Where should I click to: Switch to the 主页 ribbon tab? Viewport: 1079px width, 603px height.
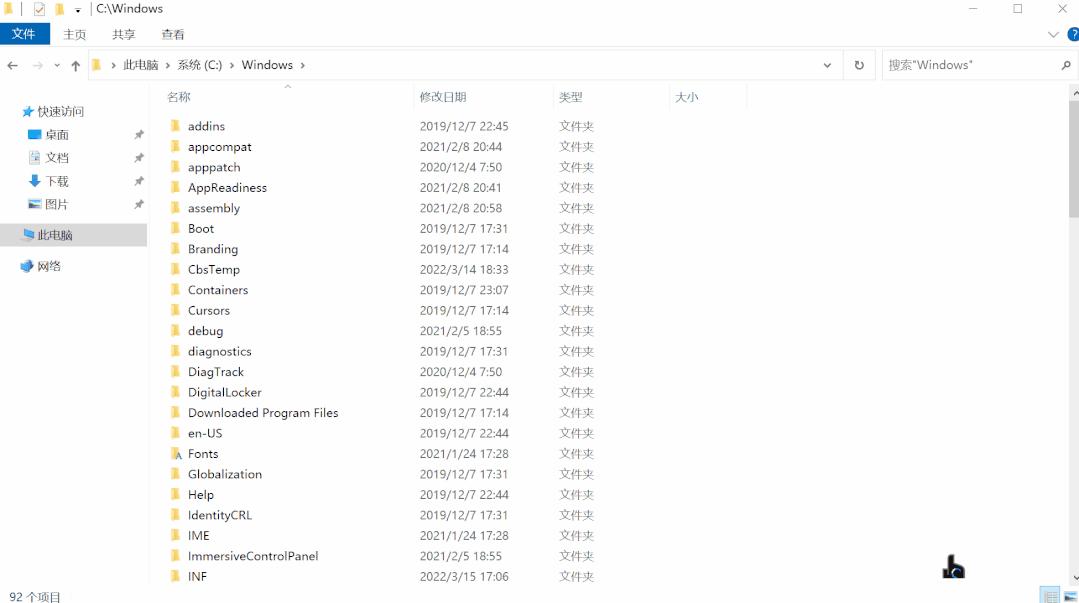tap(74, 34)
